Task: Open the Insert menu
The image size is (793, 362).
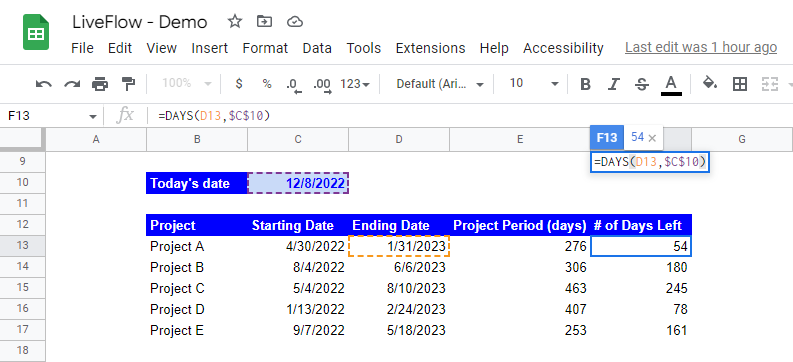Action: click(209, 48)
